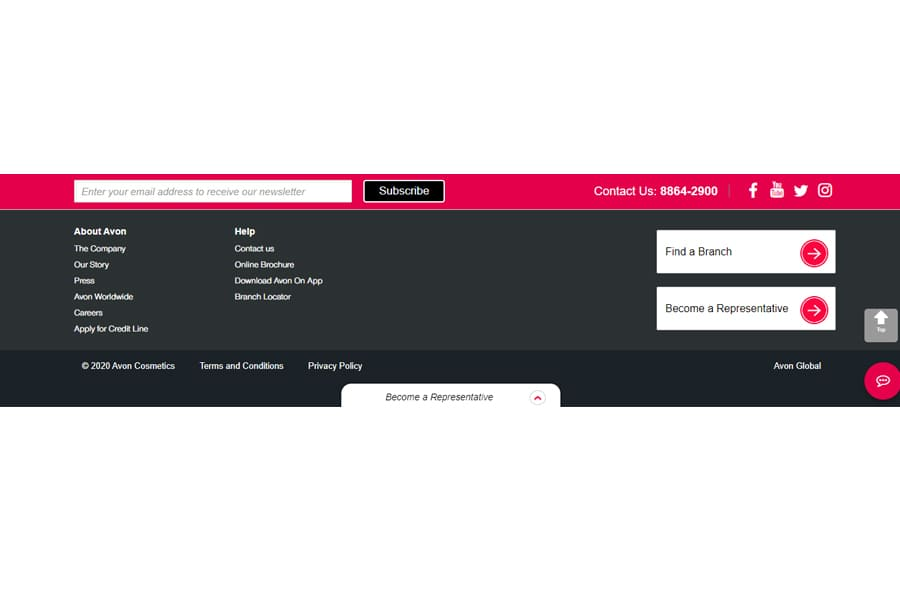The height and width of the screenshot is (600, 900).
Task: Go to Our Story page
Action: tap(92, 265)
